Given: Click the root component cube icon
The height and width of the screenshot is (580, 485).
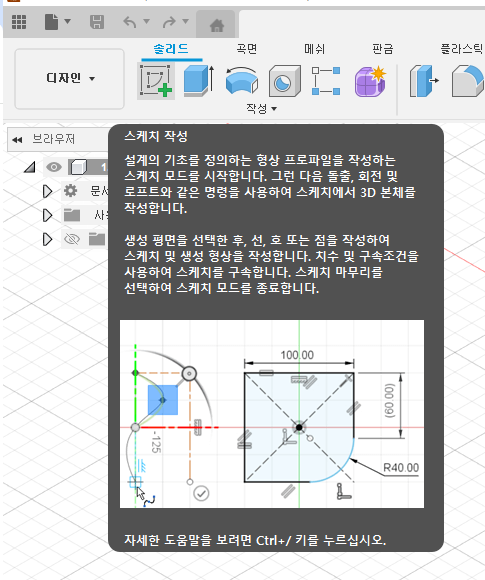Looking at the screenshot, I should pos(78,167).
